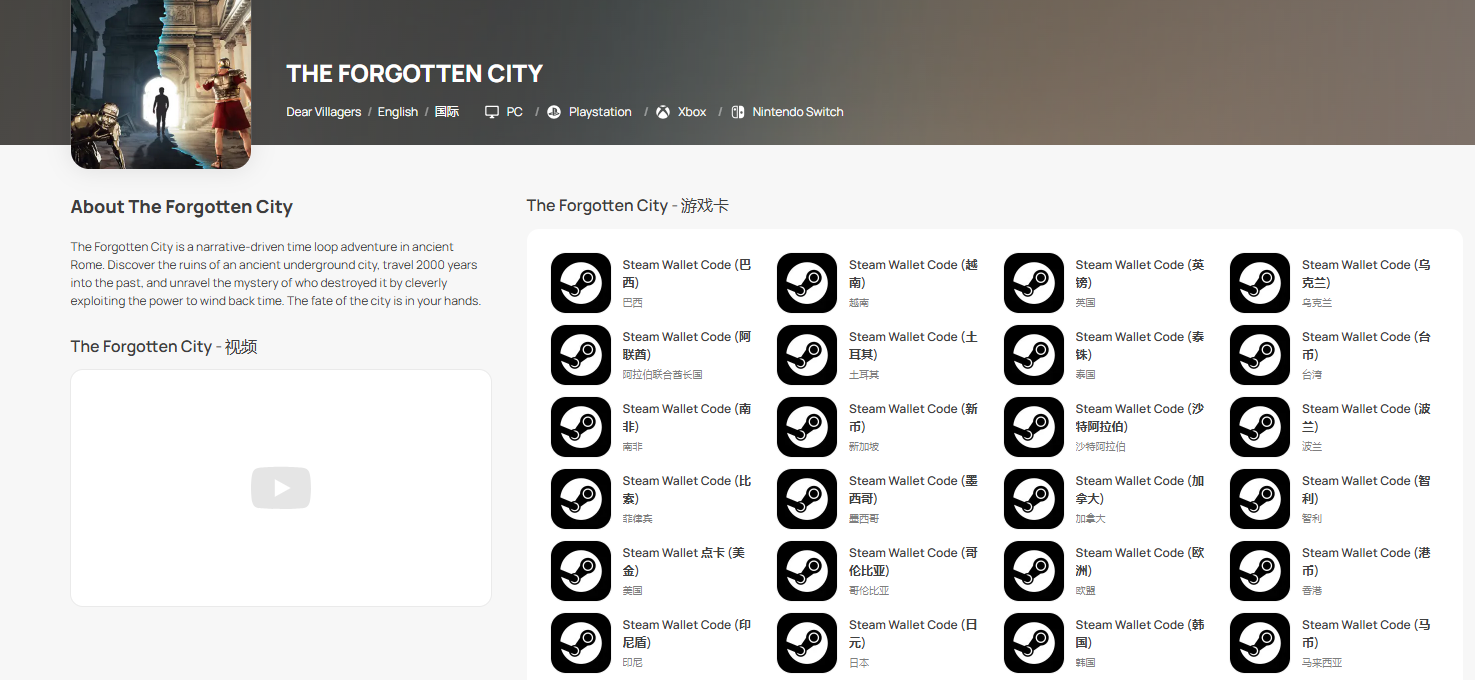Open the Dear Villagers publisher link
Viewport: 1475px width, 680px height.
coord(323,112)
